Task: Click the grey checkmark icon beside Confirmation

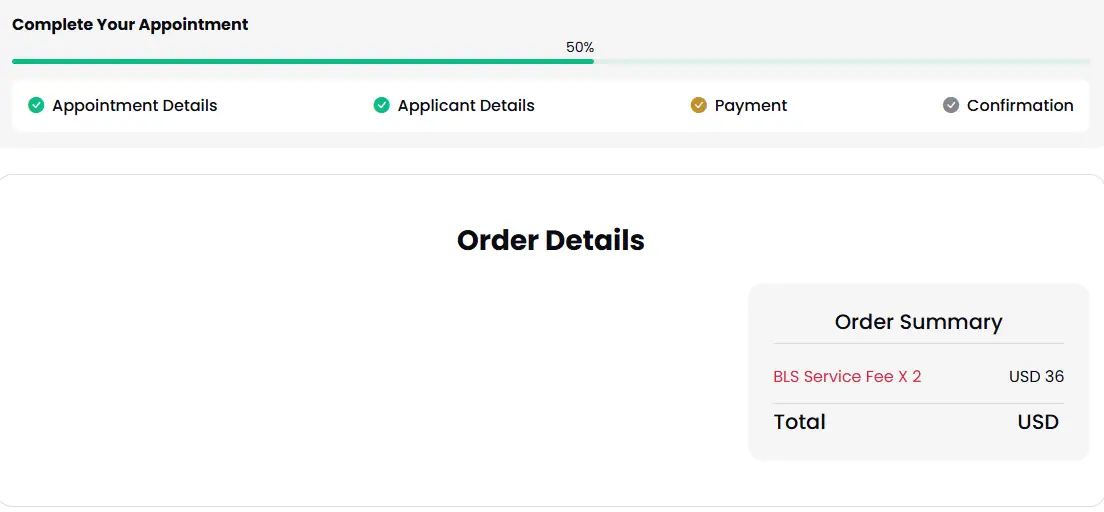Action: tap(951, 106)
